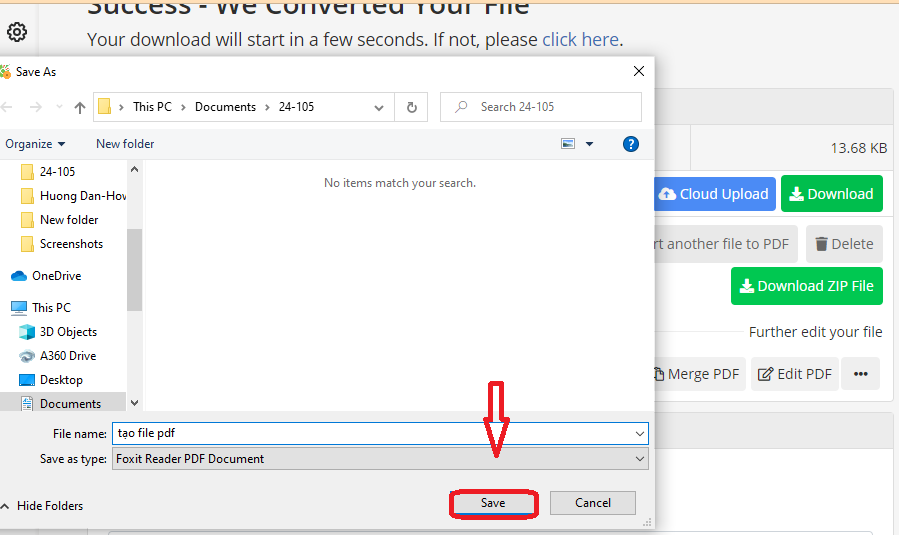This screenshot has height=535, width=899.
Task: Go up one folder level
Action: coord(80,107)
